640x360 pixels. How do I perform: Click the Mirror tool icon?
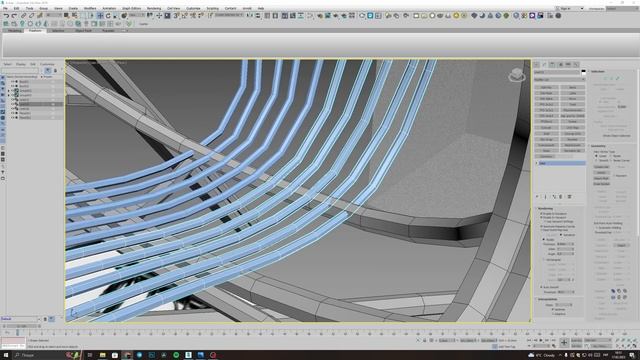250,16
